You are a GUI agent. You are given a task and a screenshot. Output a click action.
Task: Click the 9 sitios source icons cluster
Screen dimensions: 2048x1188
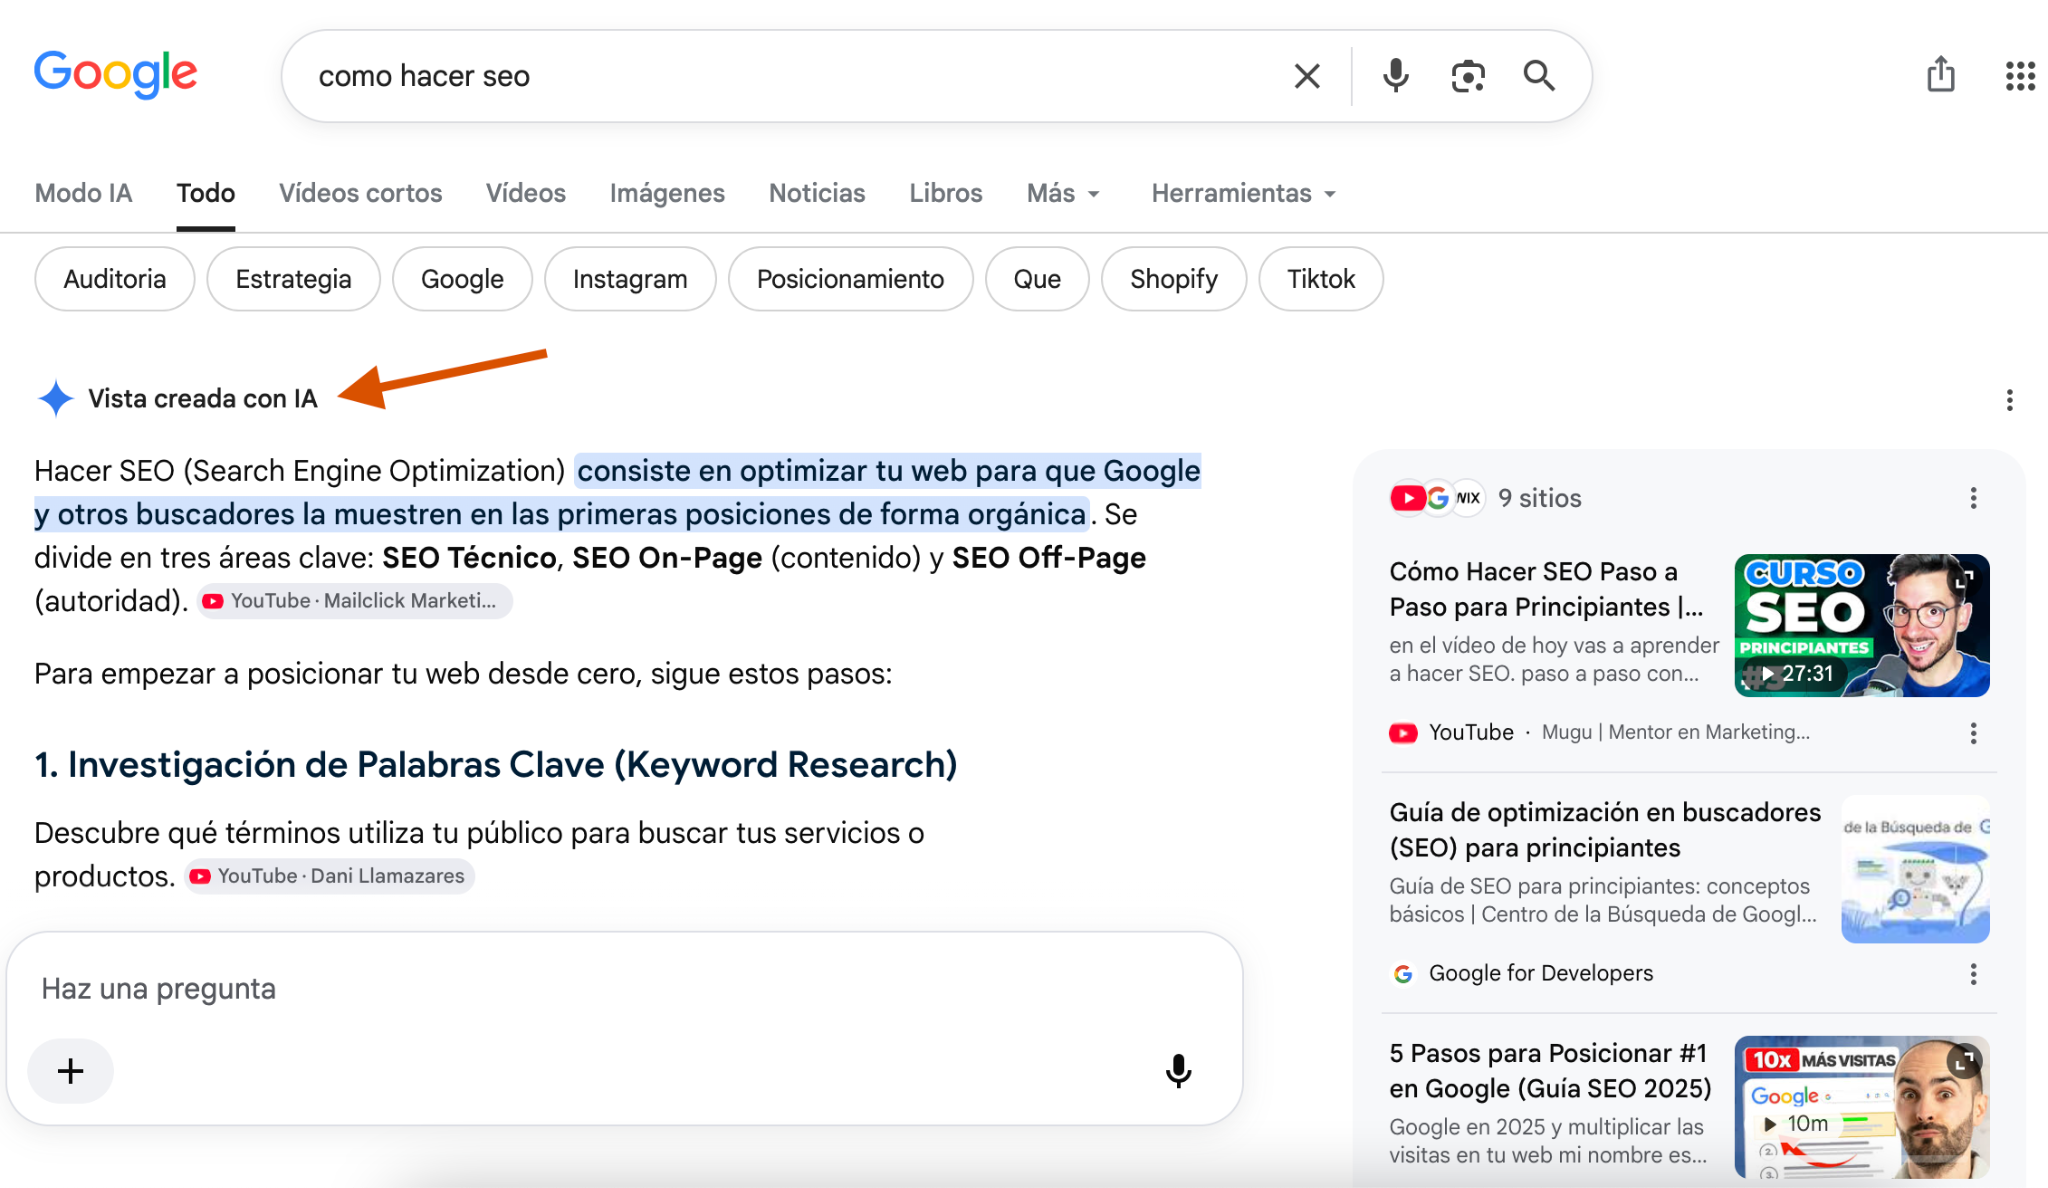(x=1437, y=498)
